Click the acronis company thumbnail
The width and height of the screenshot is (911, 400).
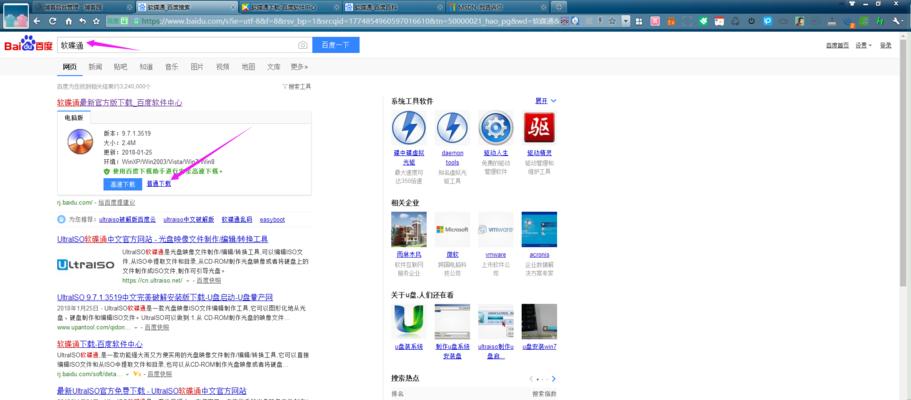(x=539, y=229)
